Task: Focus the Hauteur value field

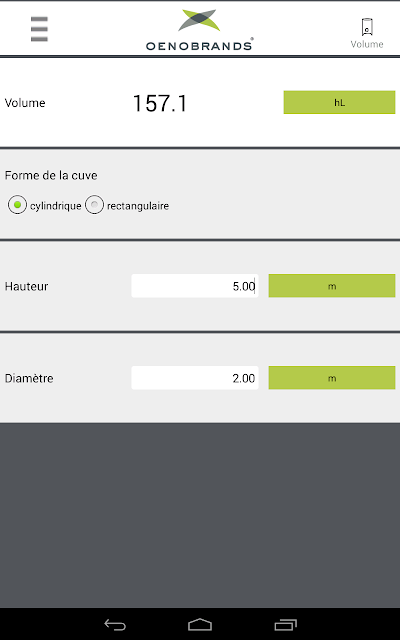Action: (x=195, y=286)
